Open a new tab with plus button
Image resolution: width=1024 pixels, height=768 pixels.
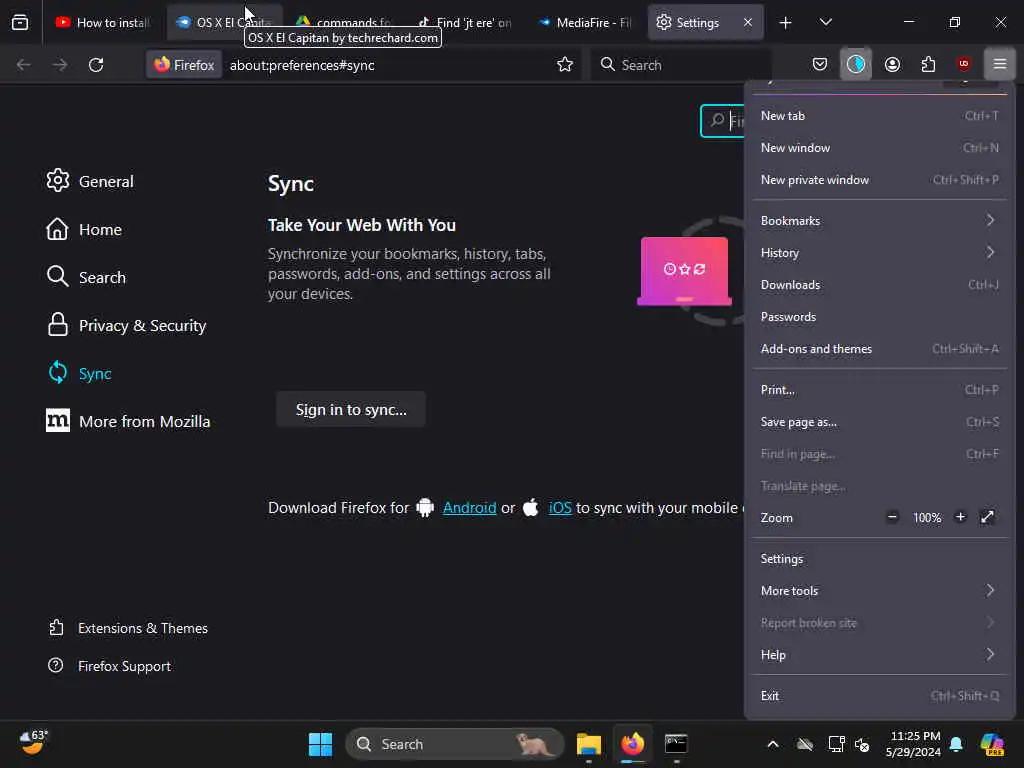point(786,23)
